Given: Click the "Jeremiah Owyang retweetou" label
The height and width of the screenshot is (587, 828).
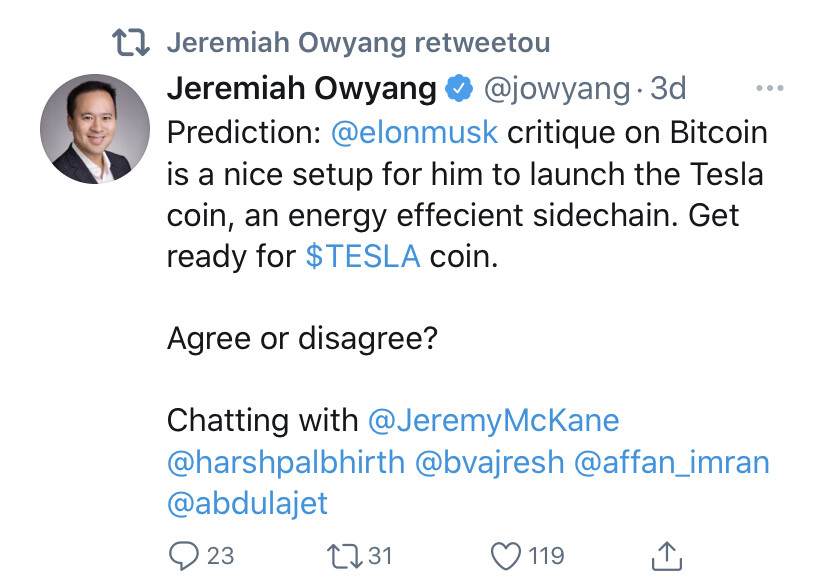Looking at the screenshot, I should click(357, 43).
